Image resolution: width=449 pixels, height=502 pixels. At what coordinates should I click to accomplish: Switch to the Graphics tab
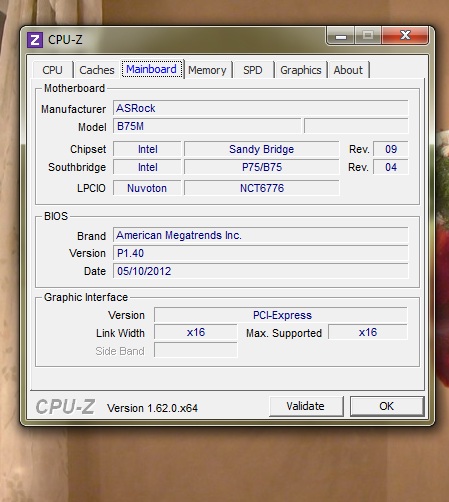[x=301, y=70]
